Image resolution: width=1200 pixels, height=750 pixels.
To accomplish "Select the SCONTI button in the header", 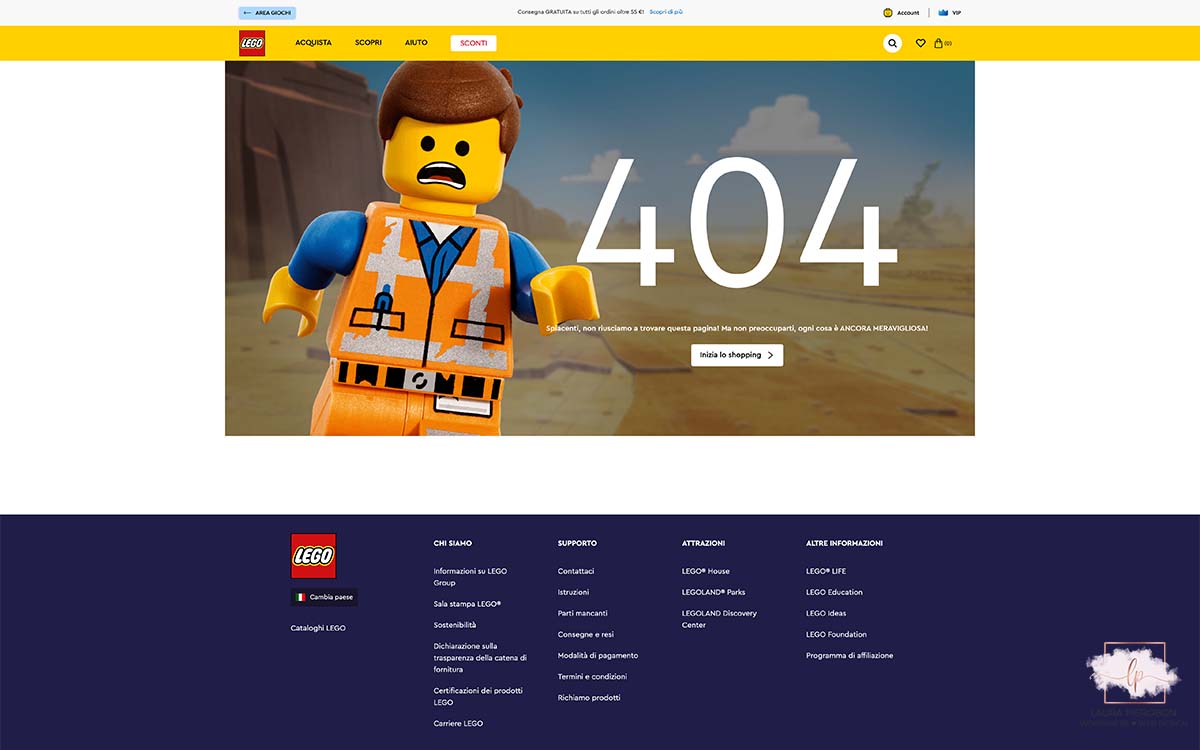I will [x=473, y=43].
